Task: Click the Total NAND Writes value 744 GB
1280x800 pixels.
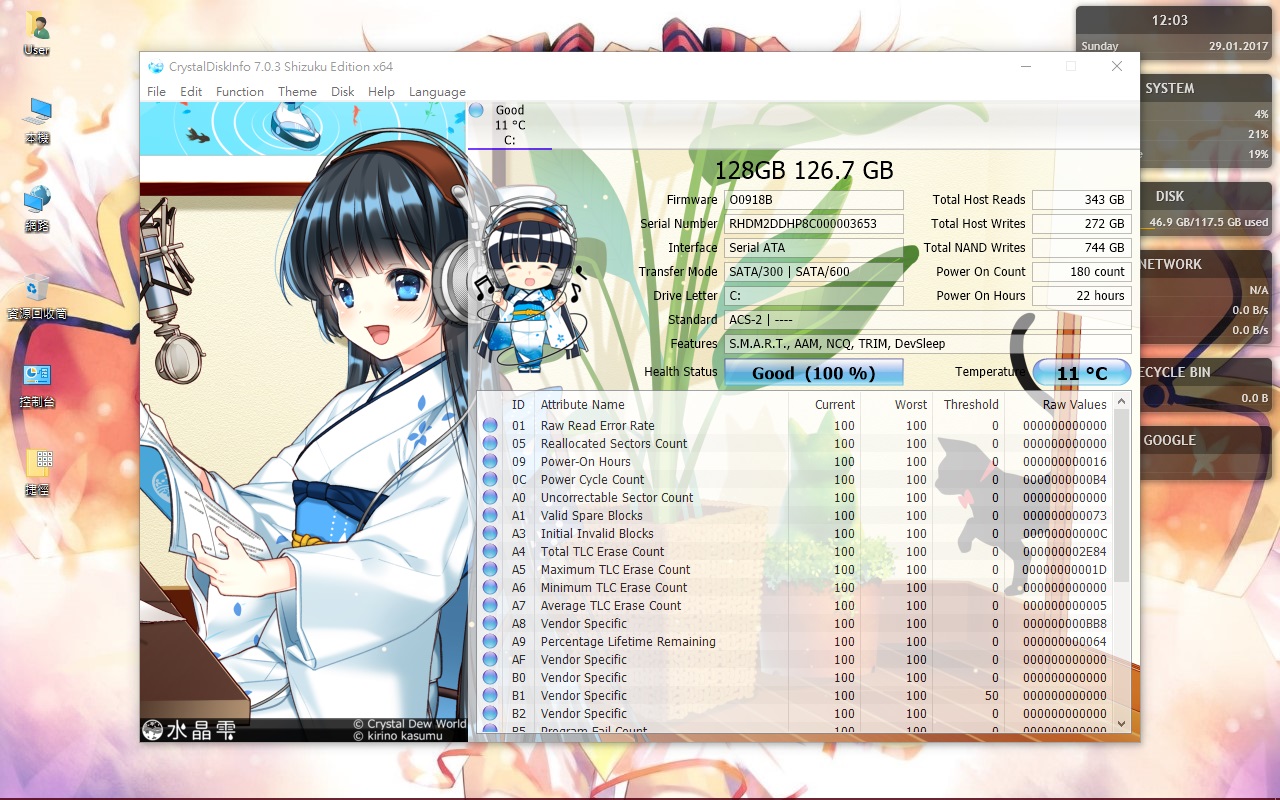Action: 1082,248
